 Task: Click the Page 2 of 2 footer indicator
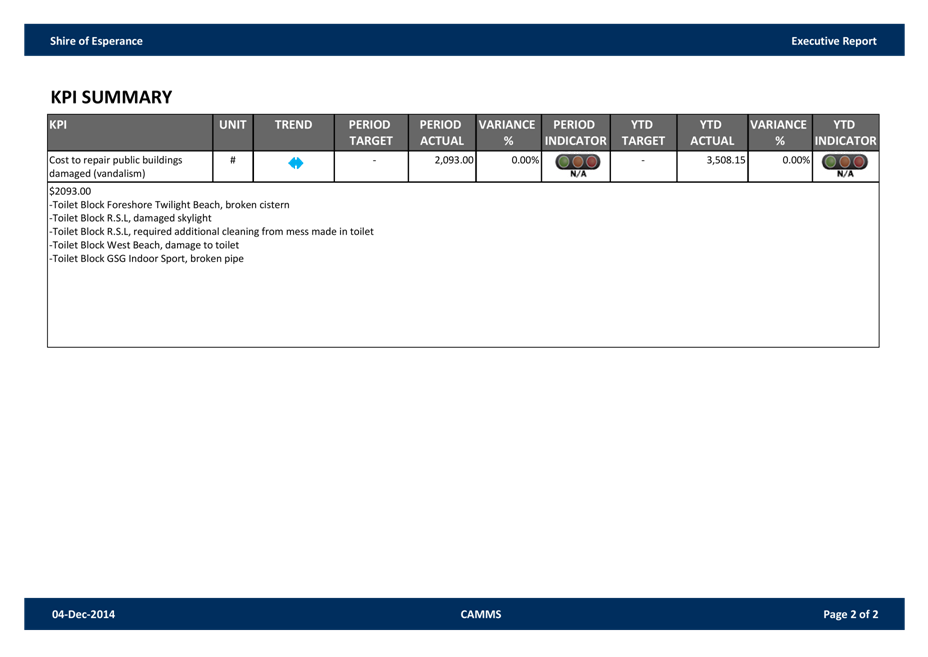click(850, 614)
